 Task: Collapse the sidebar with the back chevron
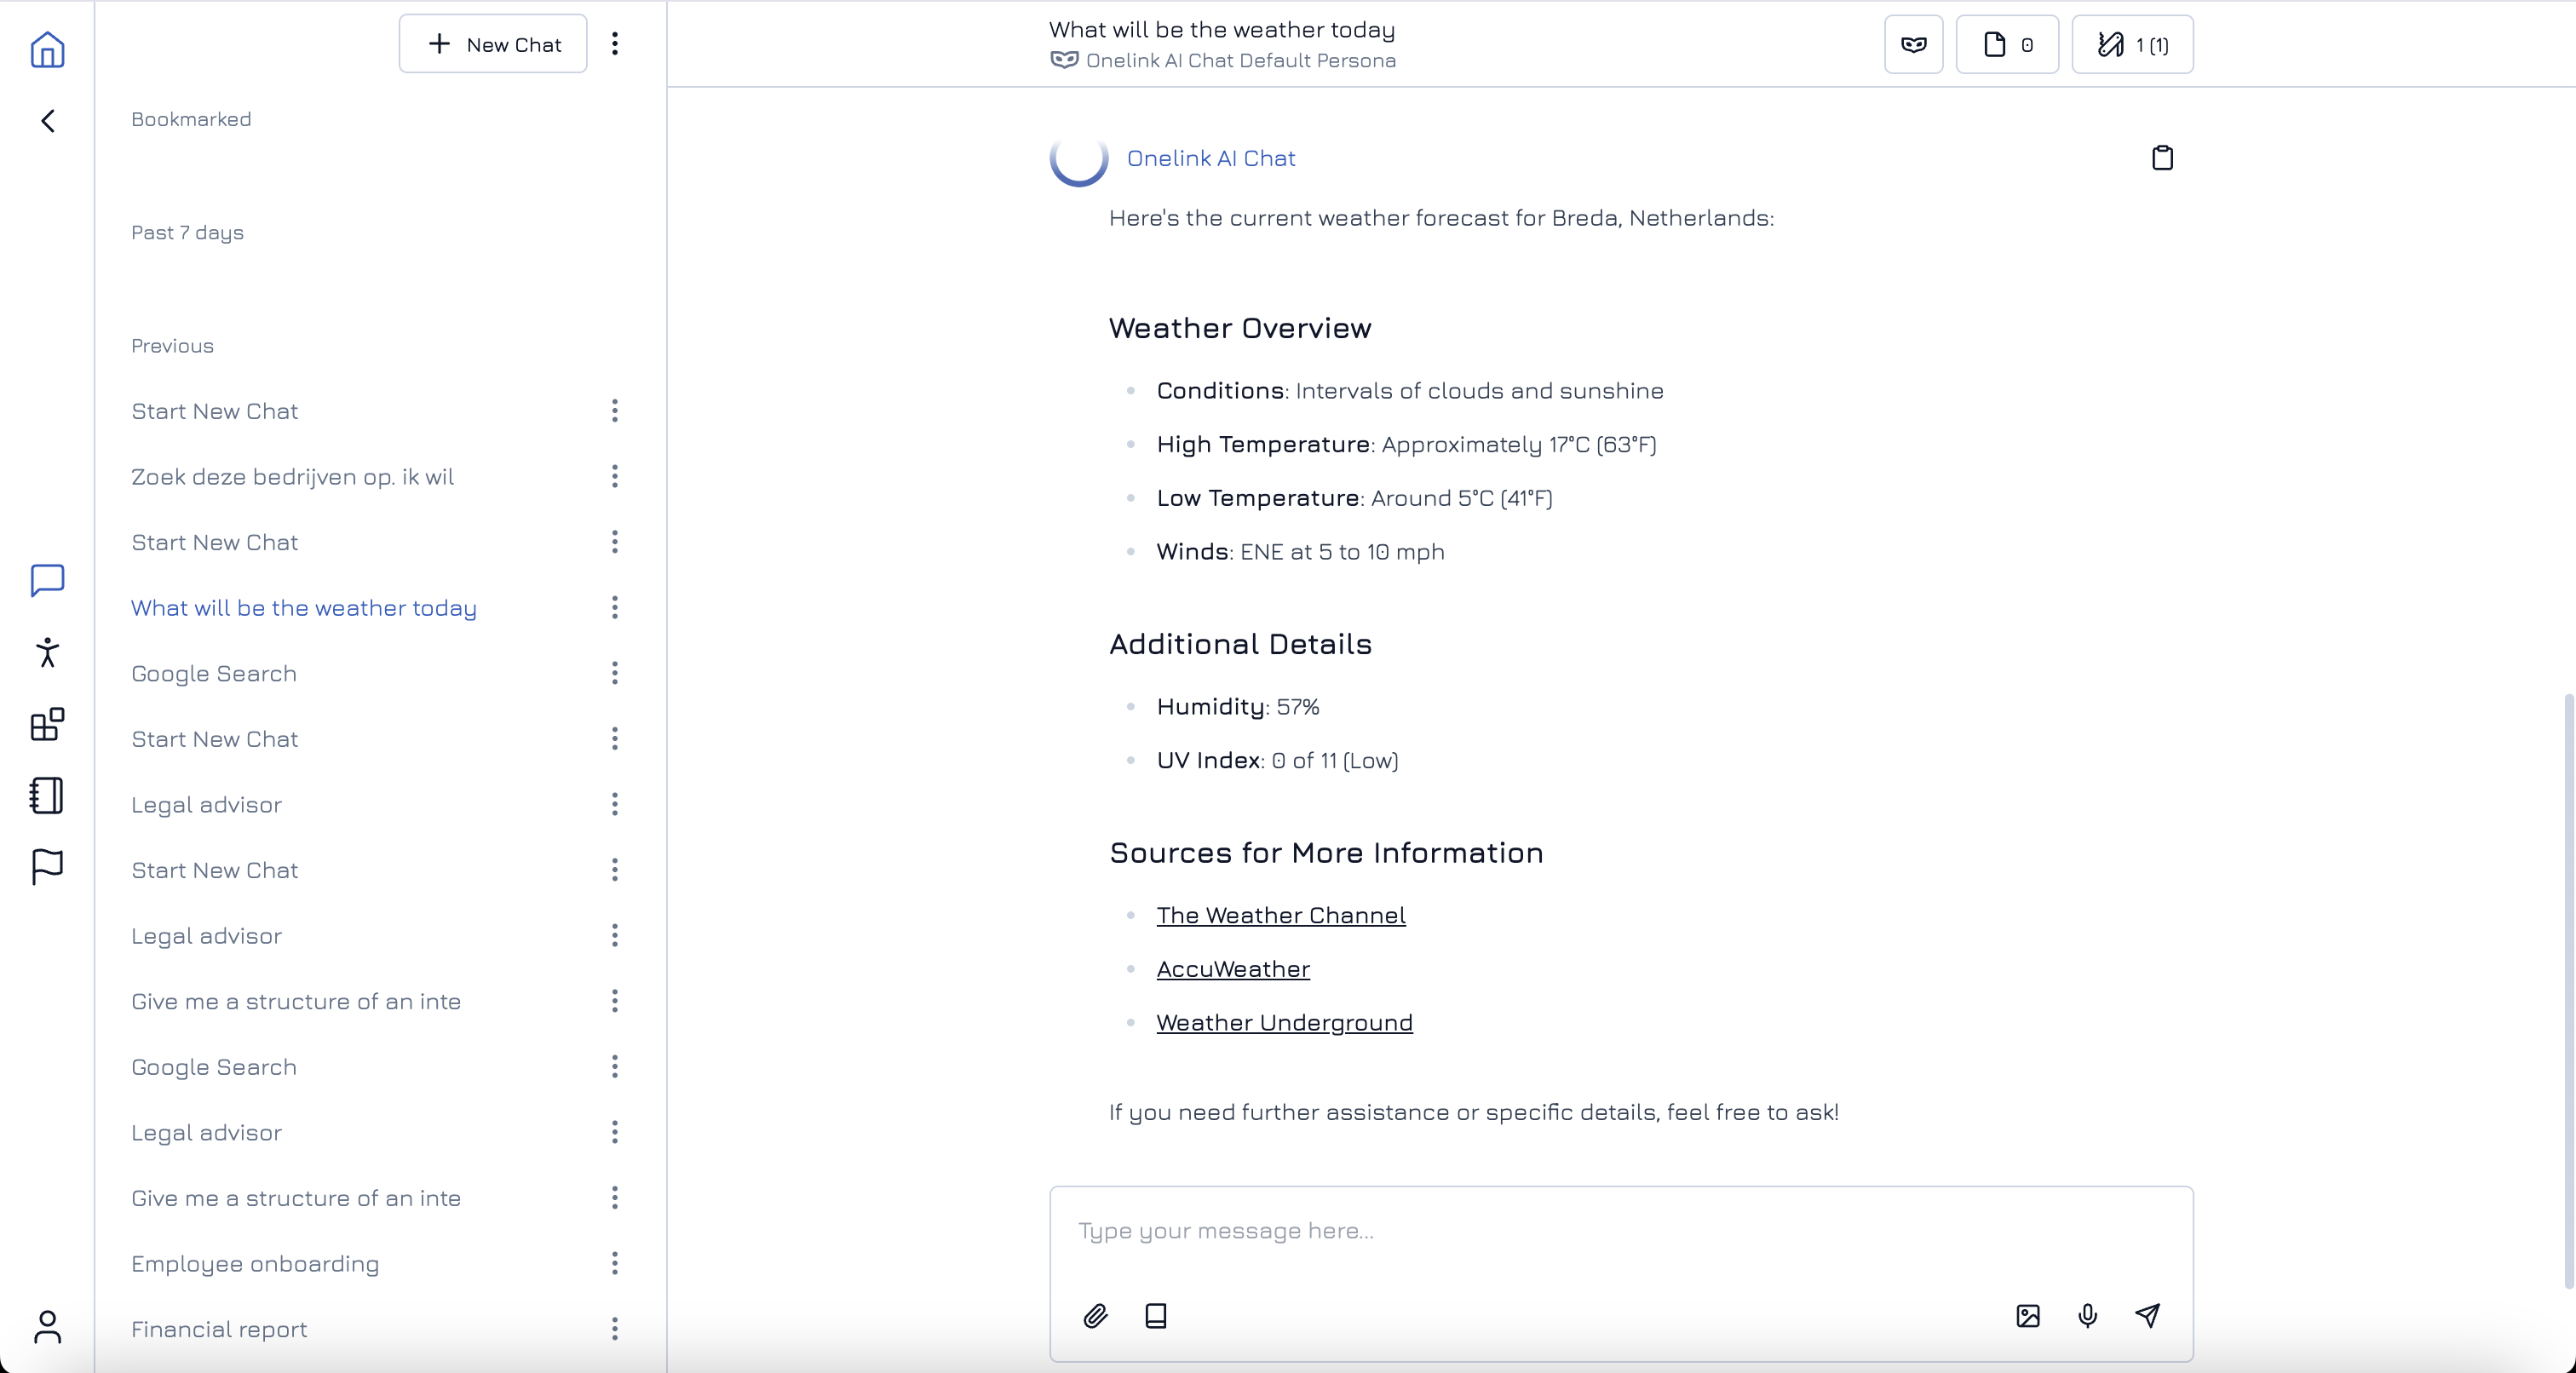47,120
